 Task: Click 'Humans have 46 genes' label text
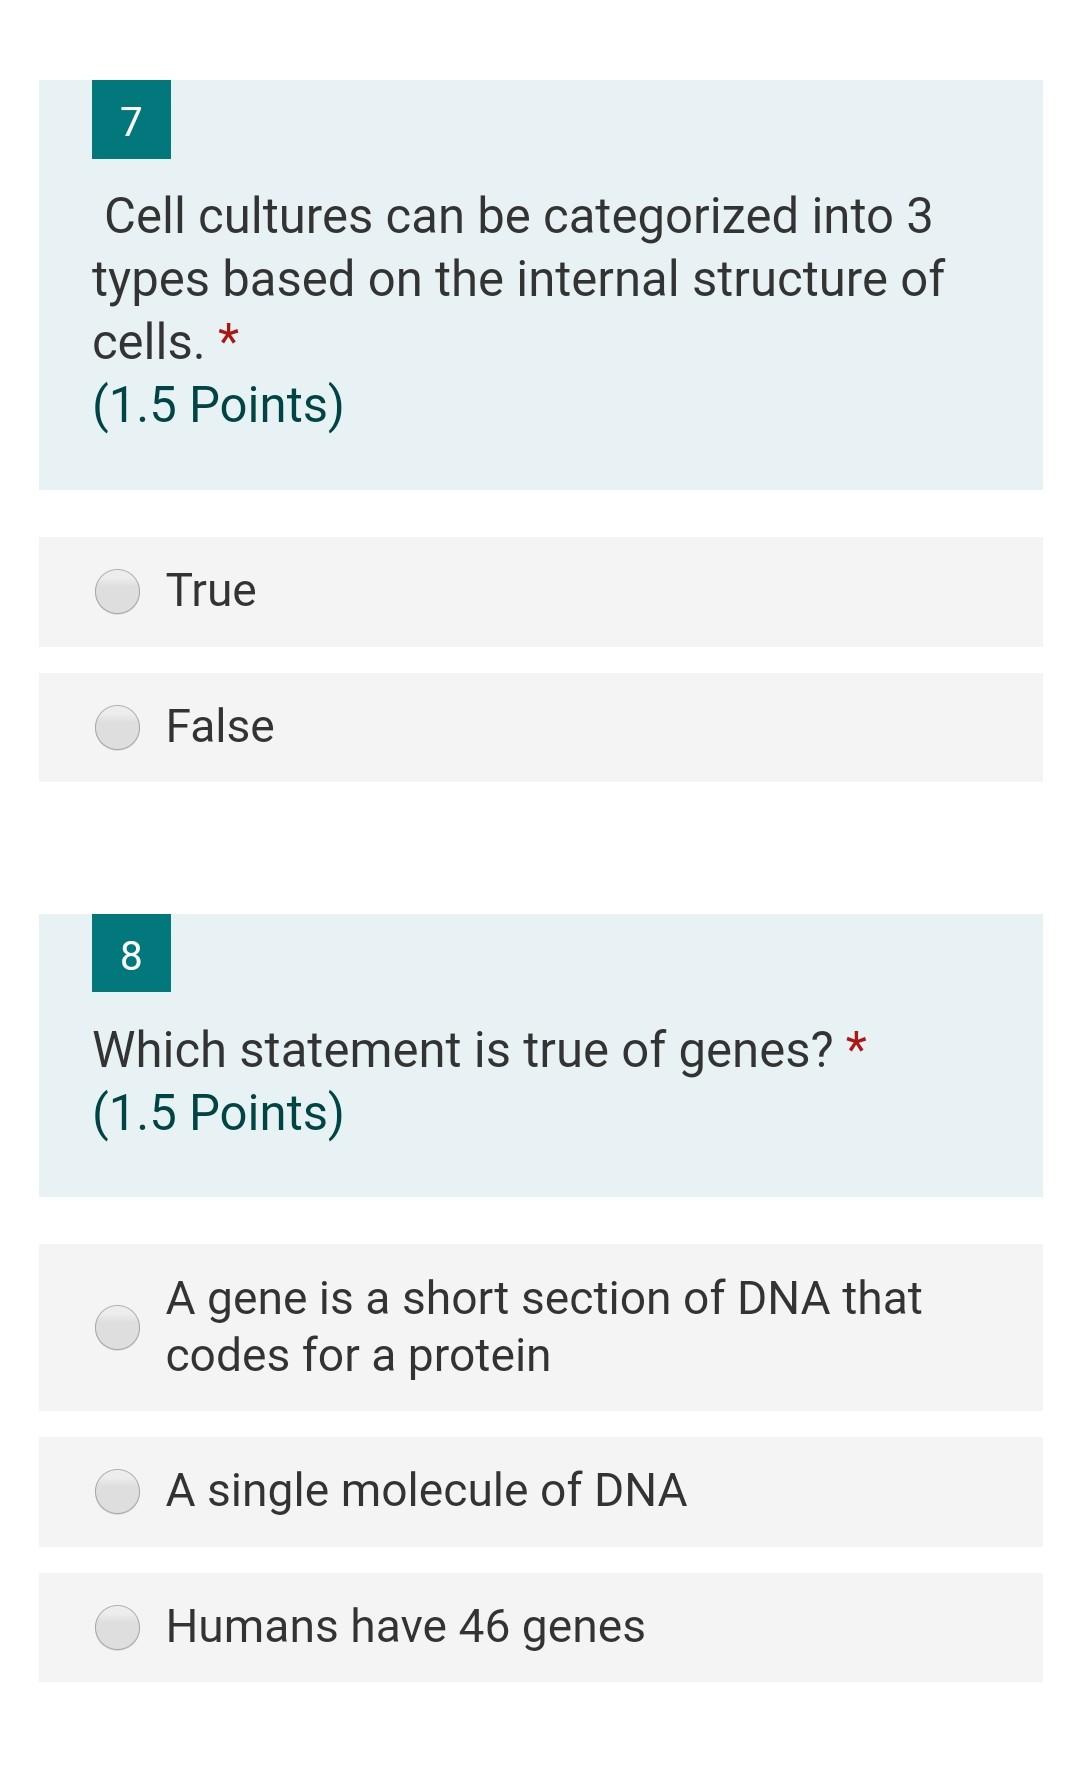405,1626
